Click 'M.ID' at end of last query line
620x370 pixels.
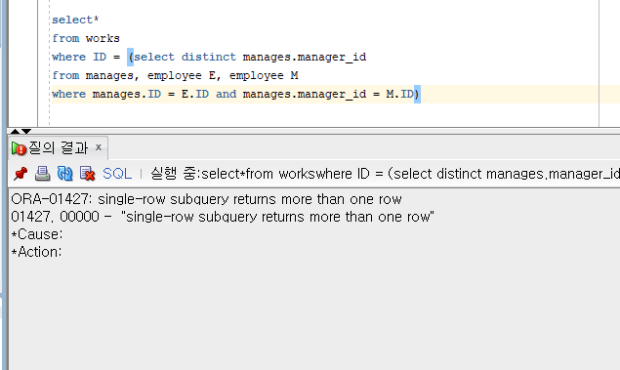[x=400, y=94]
